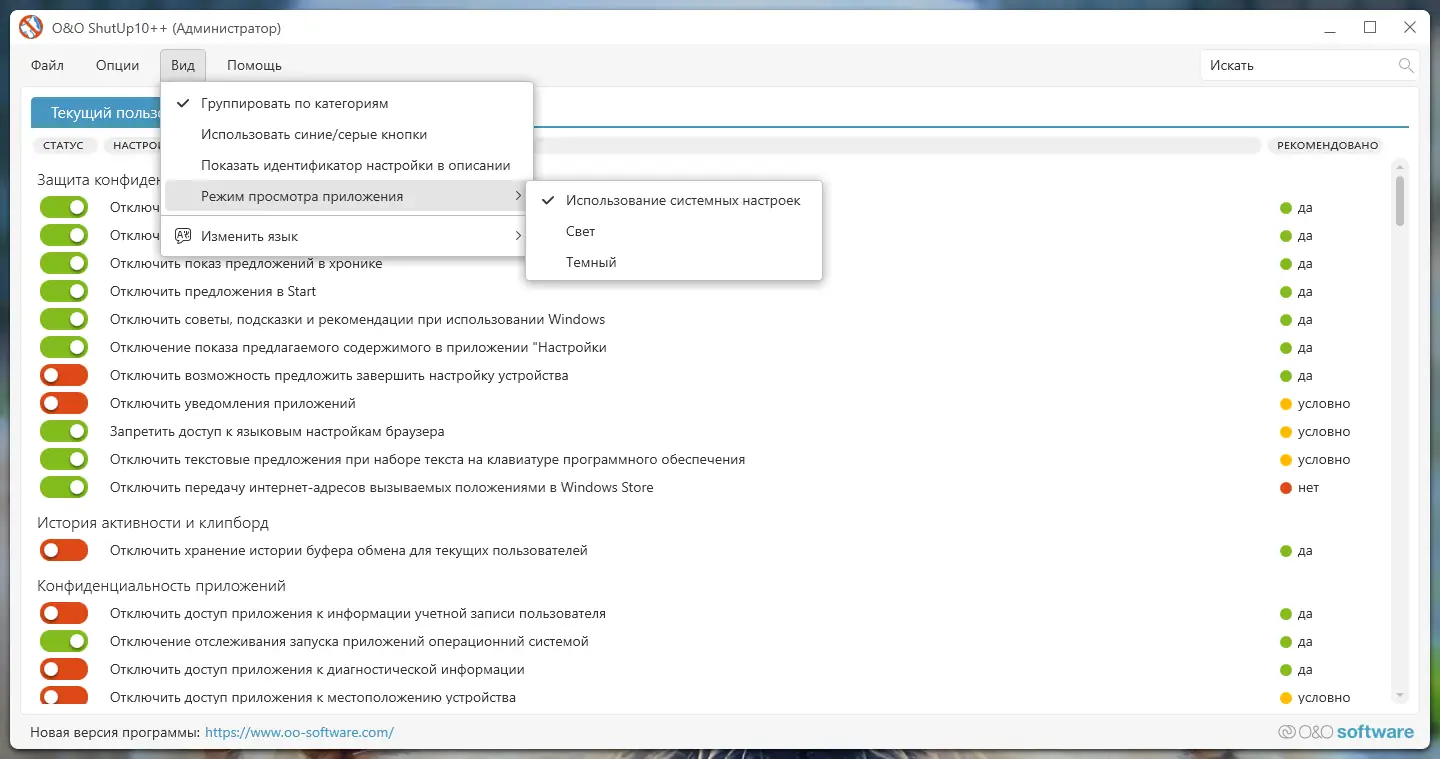Open the Помощь menu
Image resolution: width=1440 pixels, height=759 pixels.
254,66
